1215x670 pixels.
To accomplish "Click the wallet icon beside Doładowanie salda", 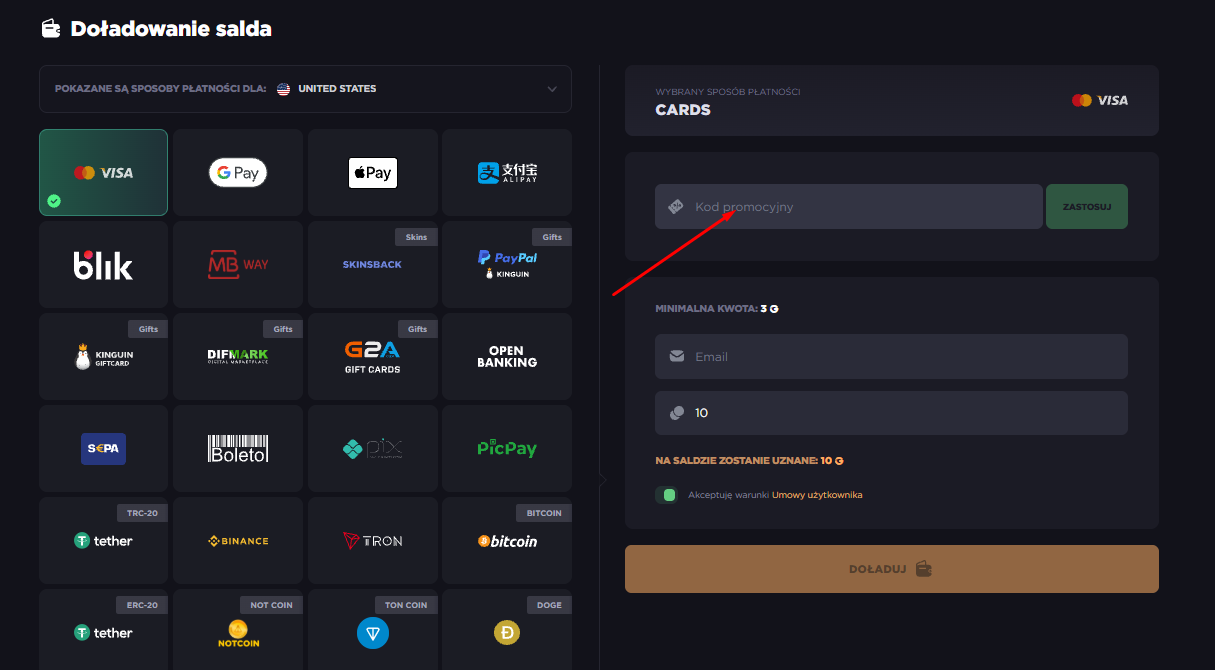I will tap(51, 28).
